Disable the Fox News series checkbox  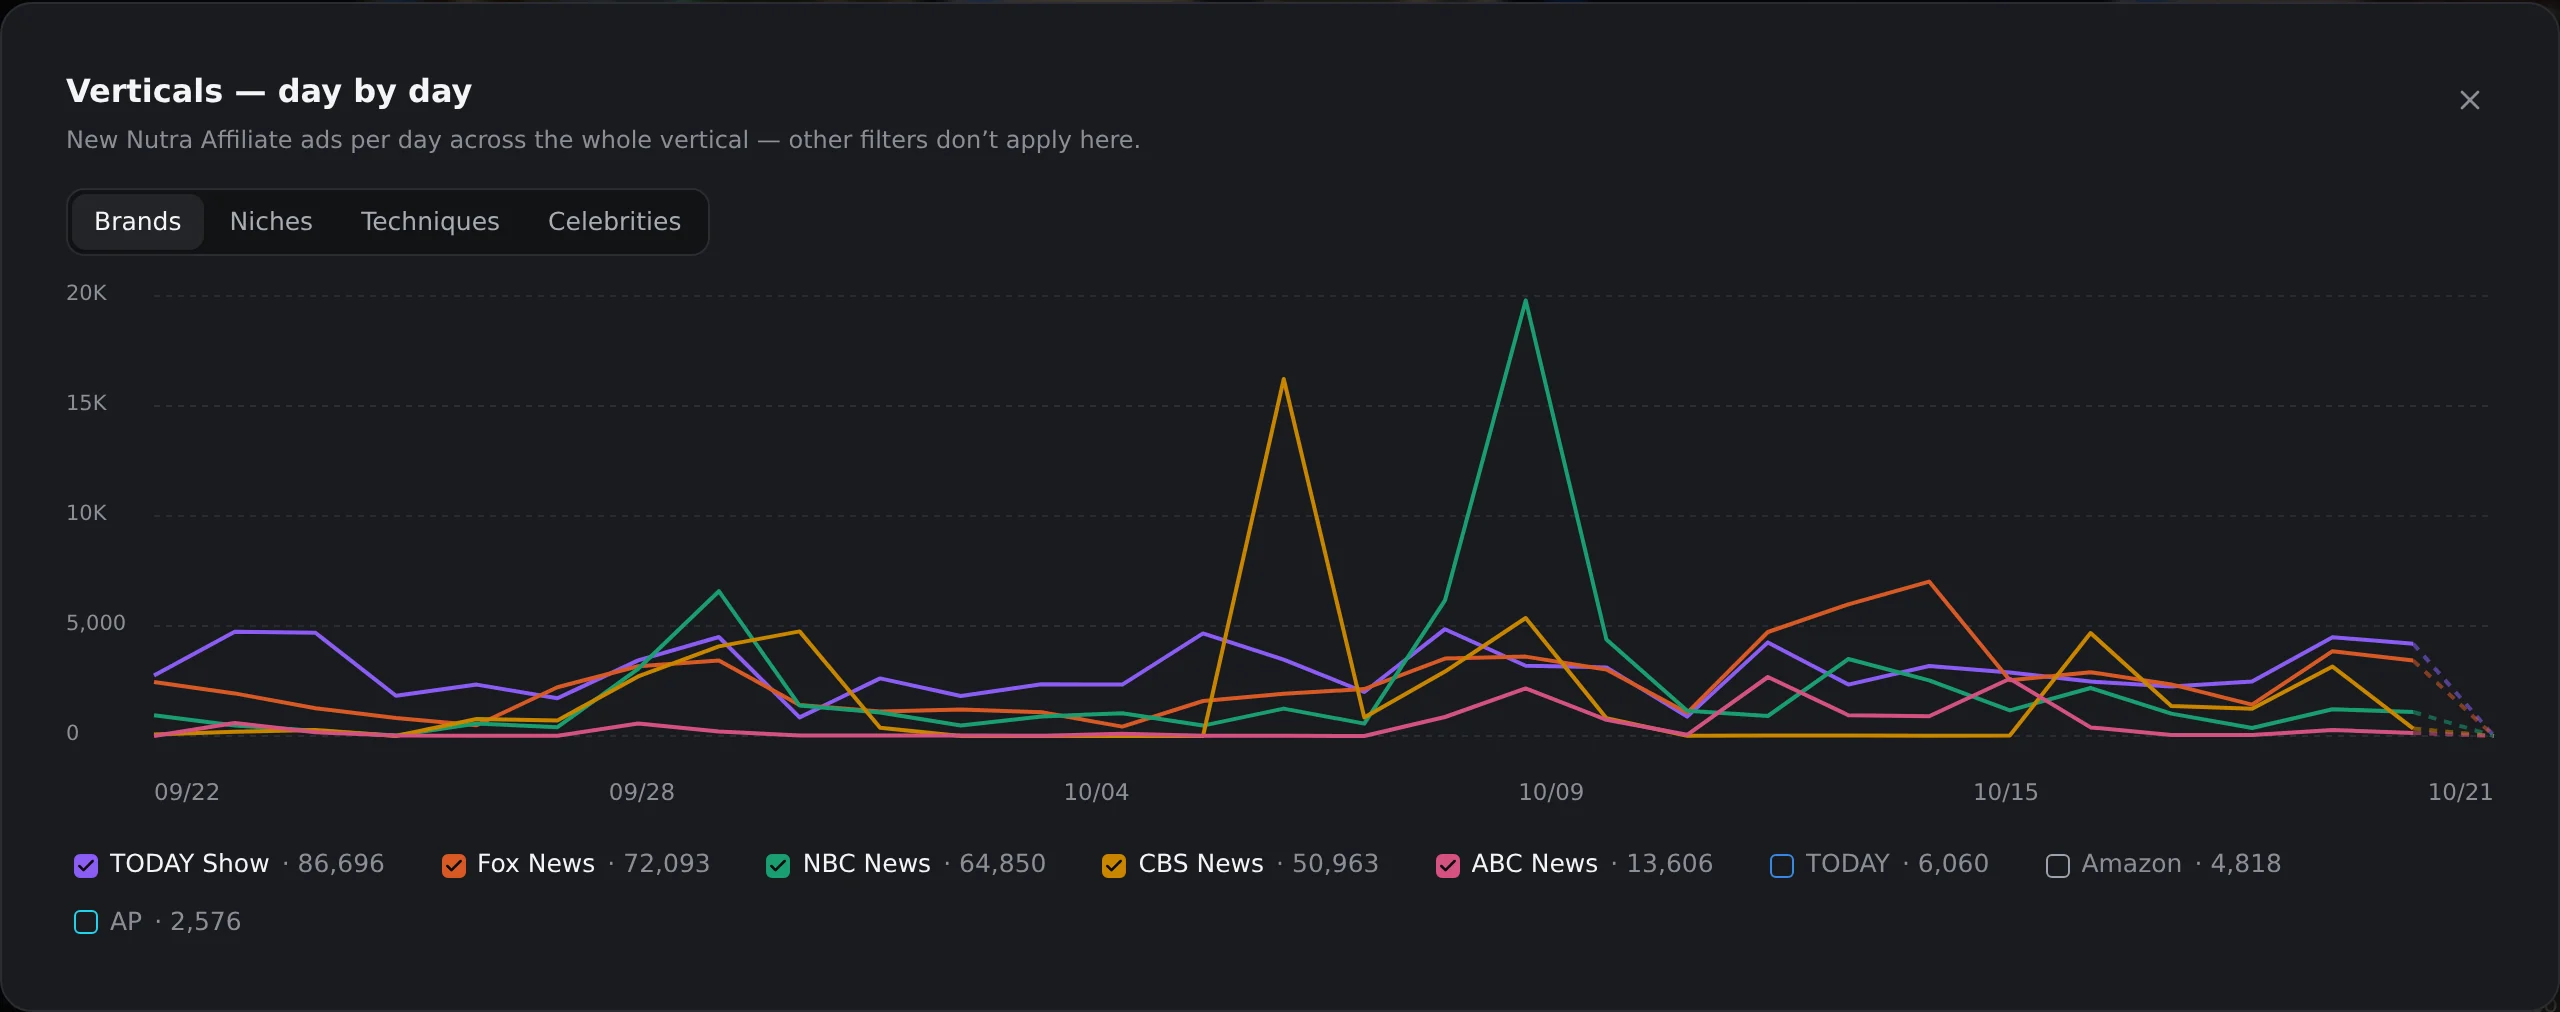click(x=454, y=865)
